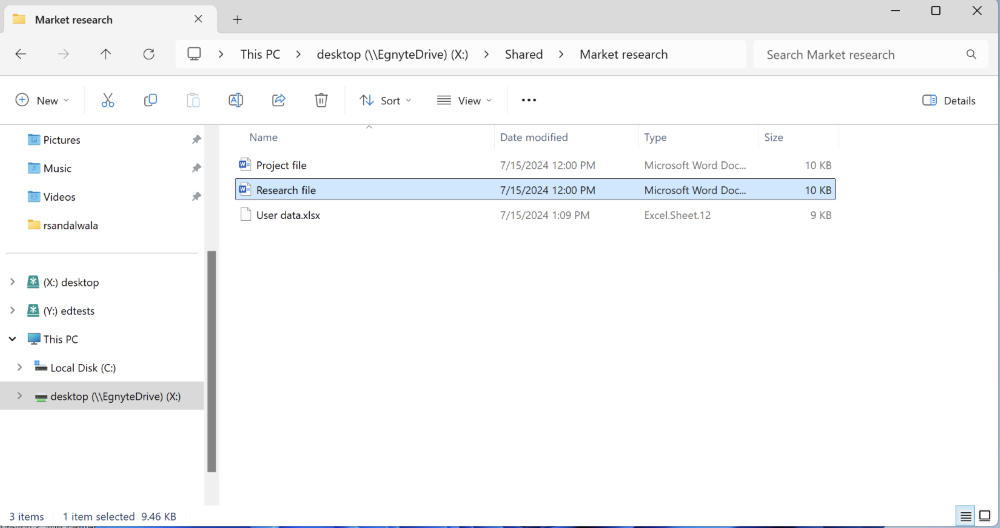Click the Copy icon in toolbar
The height and width of the screenshot is (528, 1000).
[150, 100]
